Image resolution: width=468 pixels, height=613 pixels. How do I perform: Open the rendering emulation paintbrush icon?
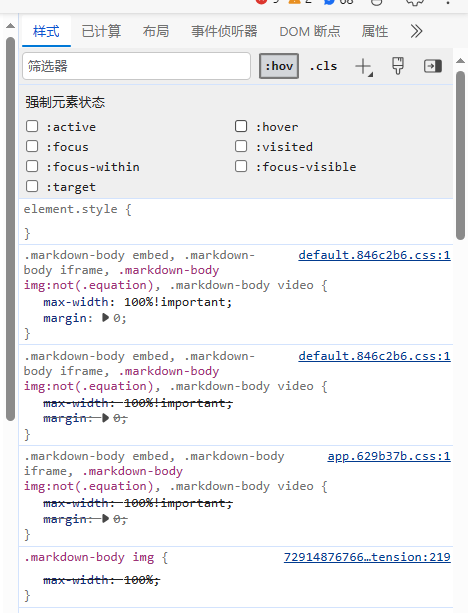click(x=398, y=66)
